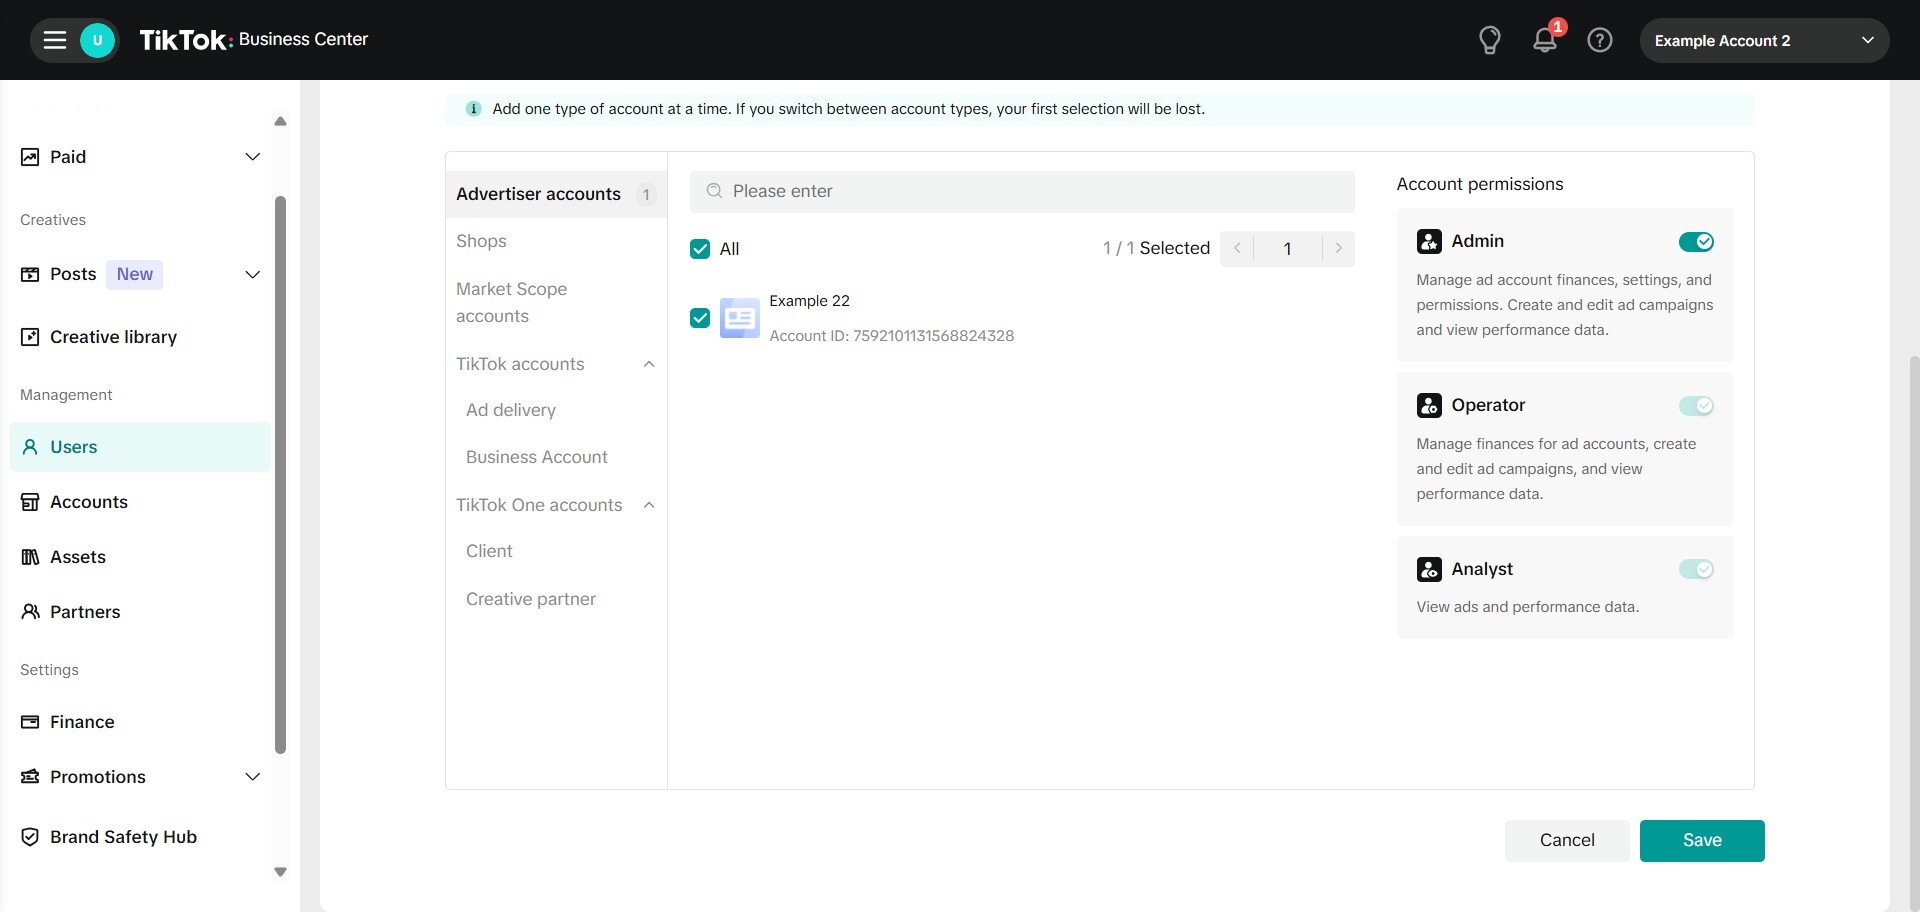The width and height of the screenshot is (1920, 912).
Task: Click the Finance sidebar icon
Action: coord(30,722)
